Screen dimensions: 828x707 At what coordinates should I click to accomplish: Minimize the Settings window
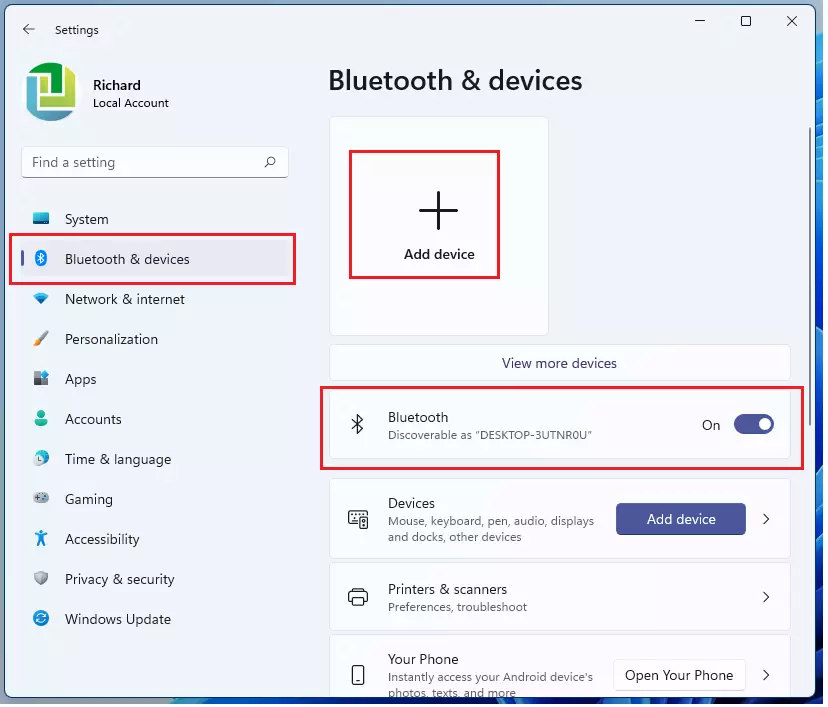(x=702, y=21)
